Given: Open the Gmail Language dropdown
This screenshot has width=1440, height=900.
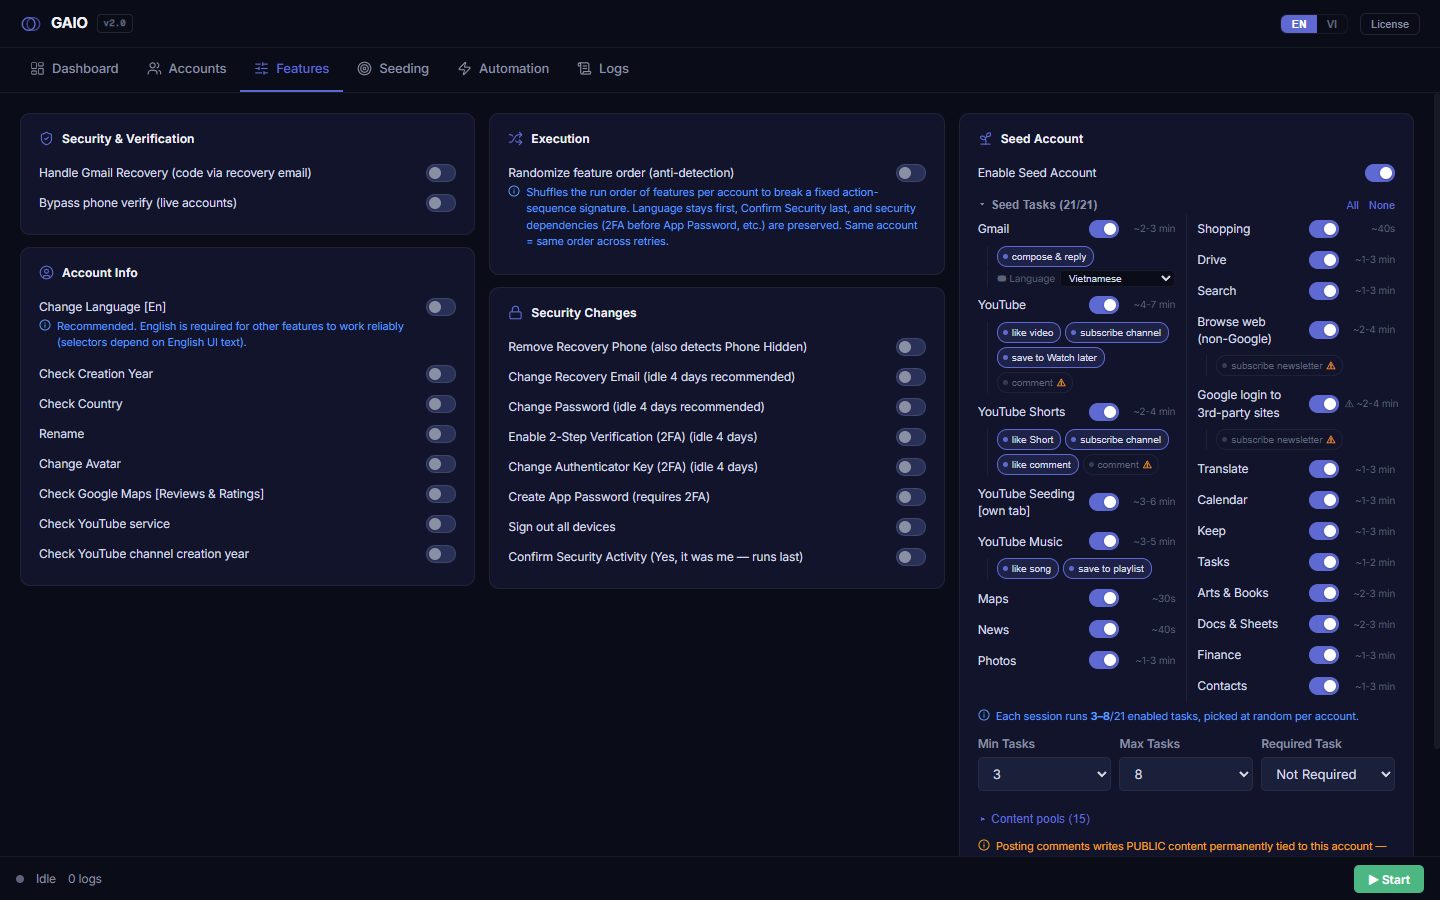Looking at the screenshot, I should 1117,279.
